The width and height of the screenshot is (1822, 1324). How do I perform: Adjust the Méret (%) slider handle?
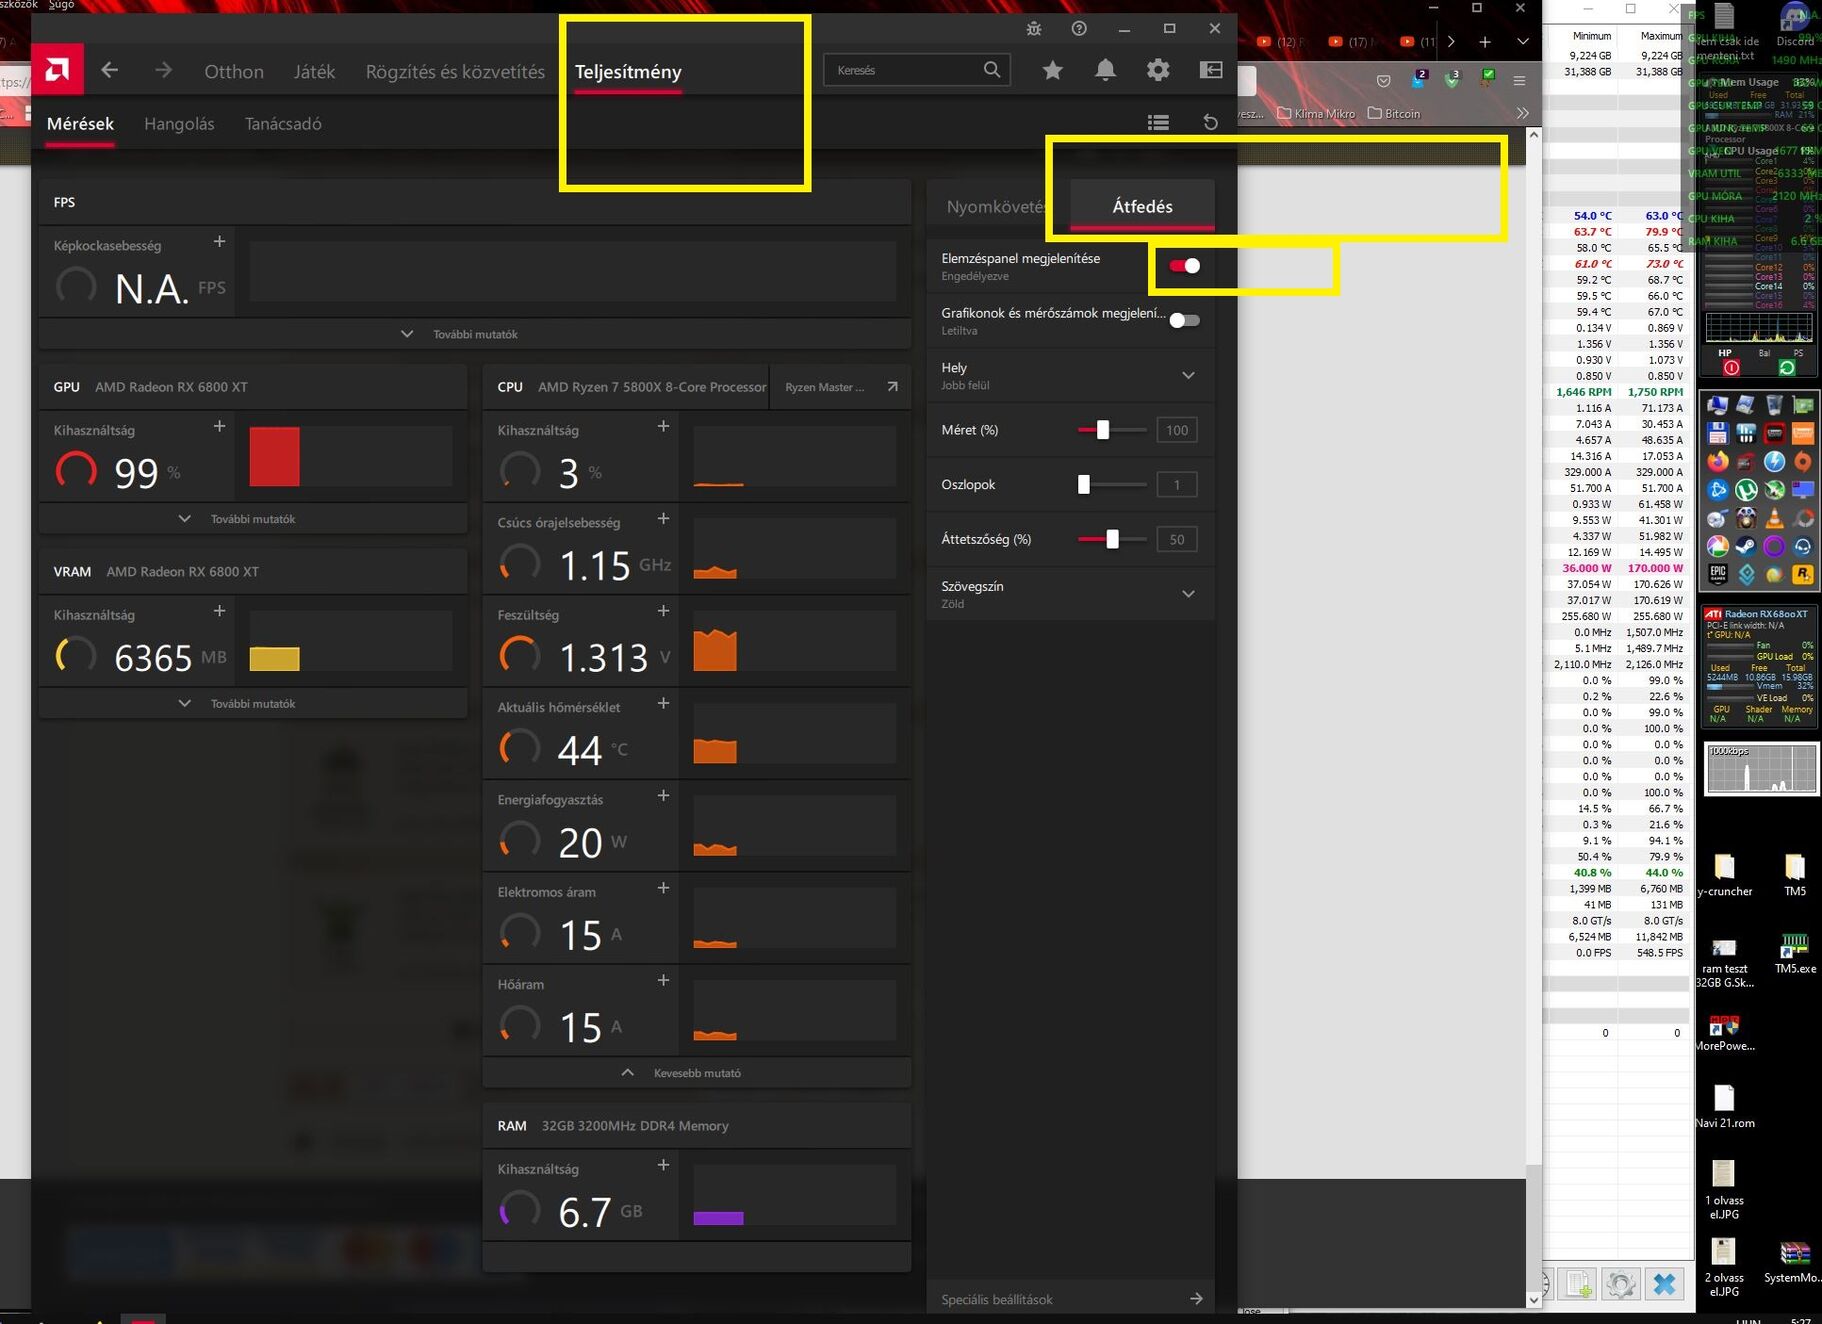tap(1102, 430)
